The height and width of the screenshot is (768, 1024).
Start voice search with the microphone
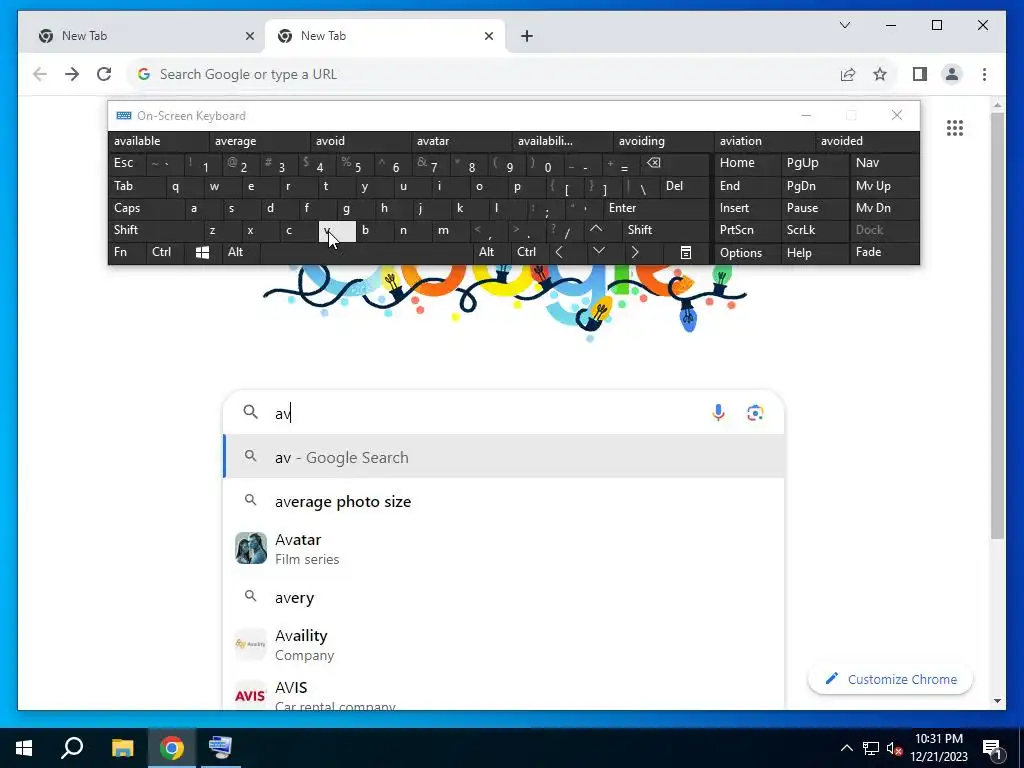[718, 413]
